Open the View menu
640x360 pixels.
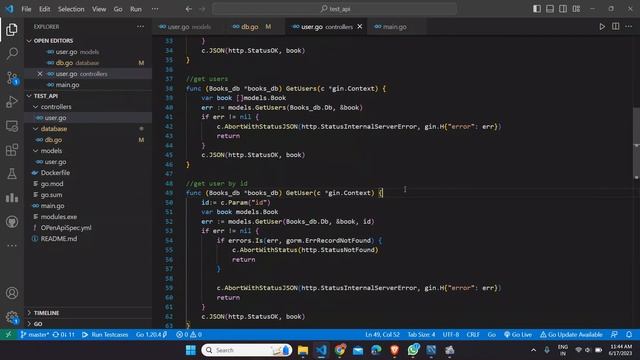tap(99, 9)
